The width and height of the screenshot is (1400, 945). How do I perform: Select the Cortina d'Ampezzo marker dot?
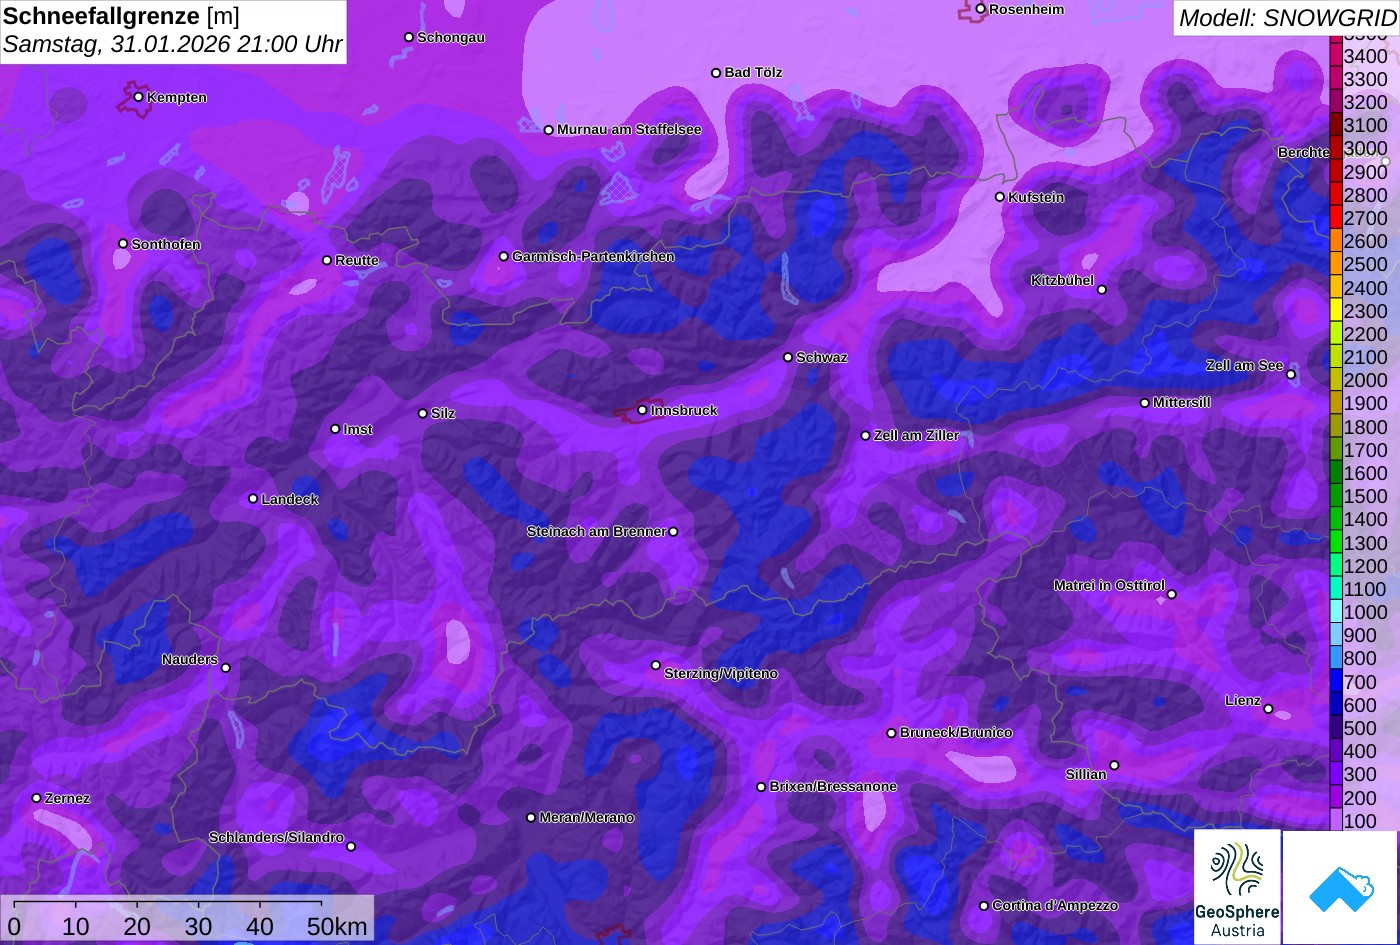[x=983, y=906]
